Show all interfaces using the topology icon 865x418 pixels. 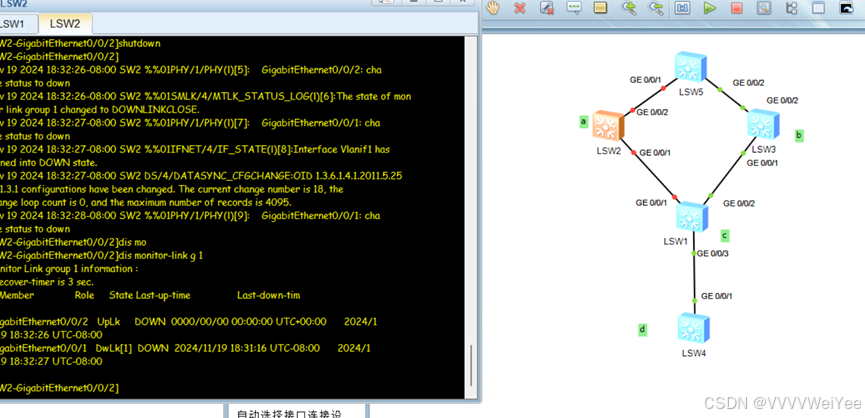click(791, 8)
